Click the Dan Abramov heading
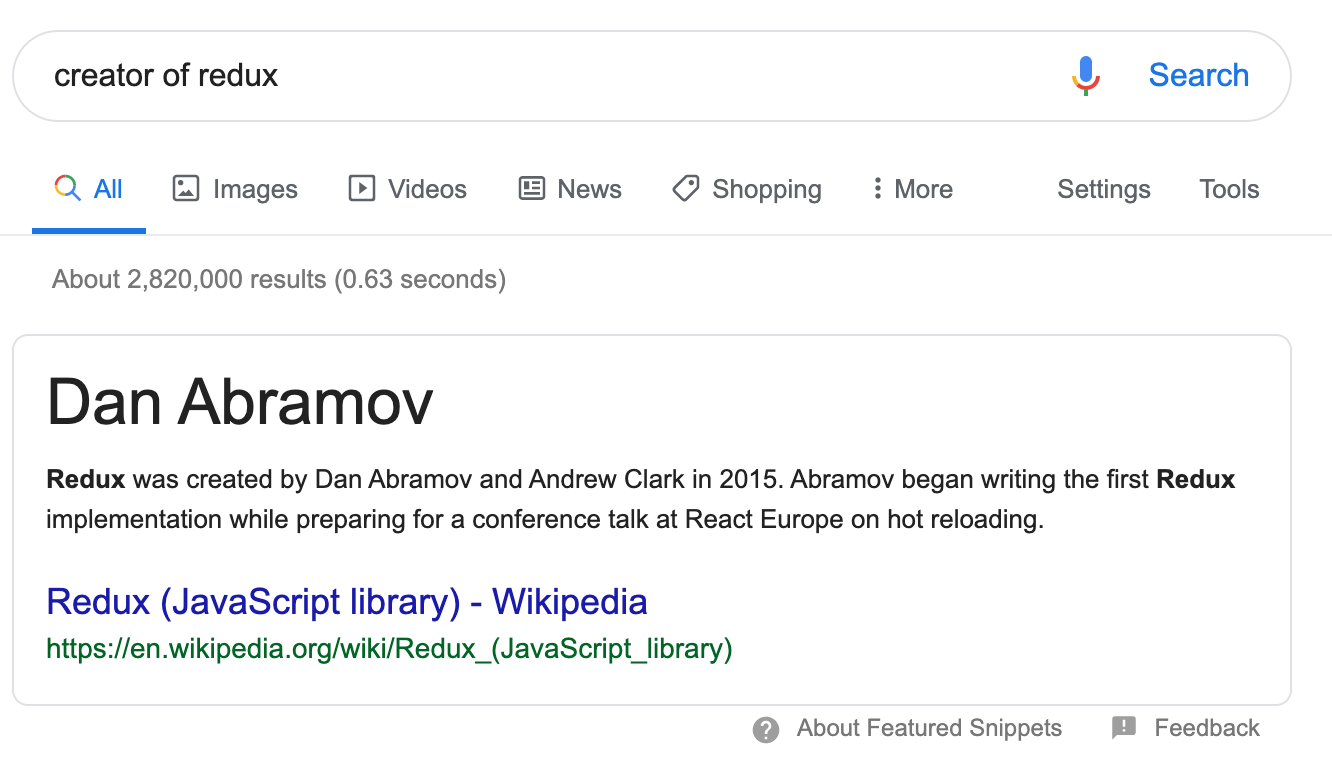The height and width of the screenshot is (778, 1332). tap(240, 403)
